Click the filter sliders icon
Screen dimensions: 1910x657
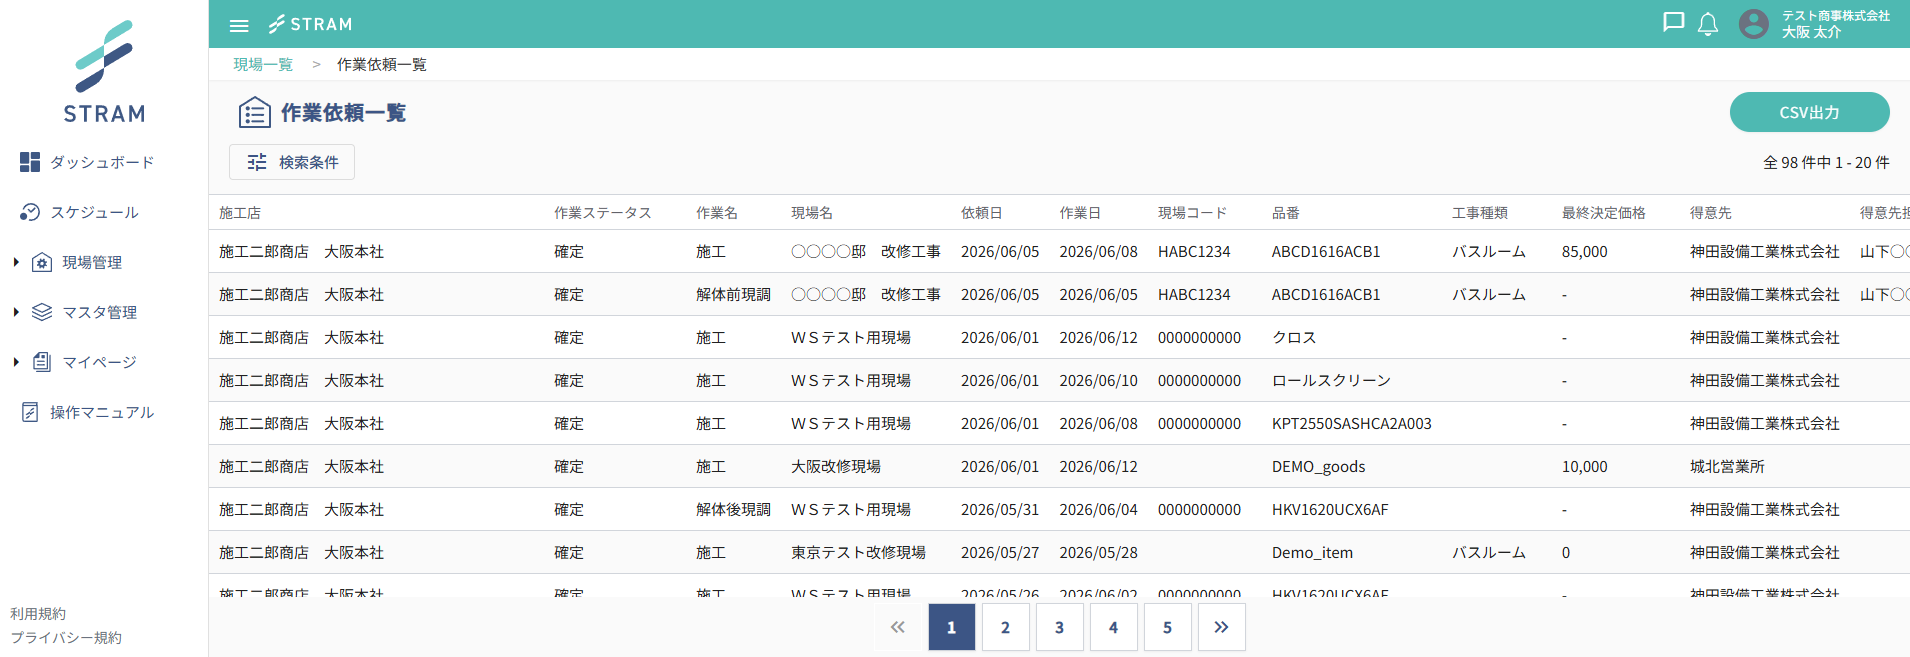257,162
